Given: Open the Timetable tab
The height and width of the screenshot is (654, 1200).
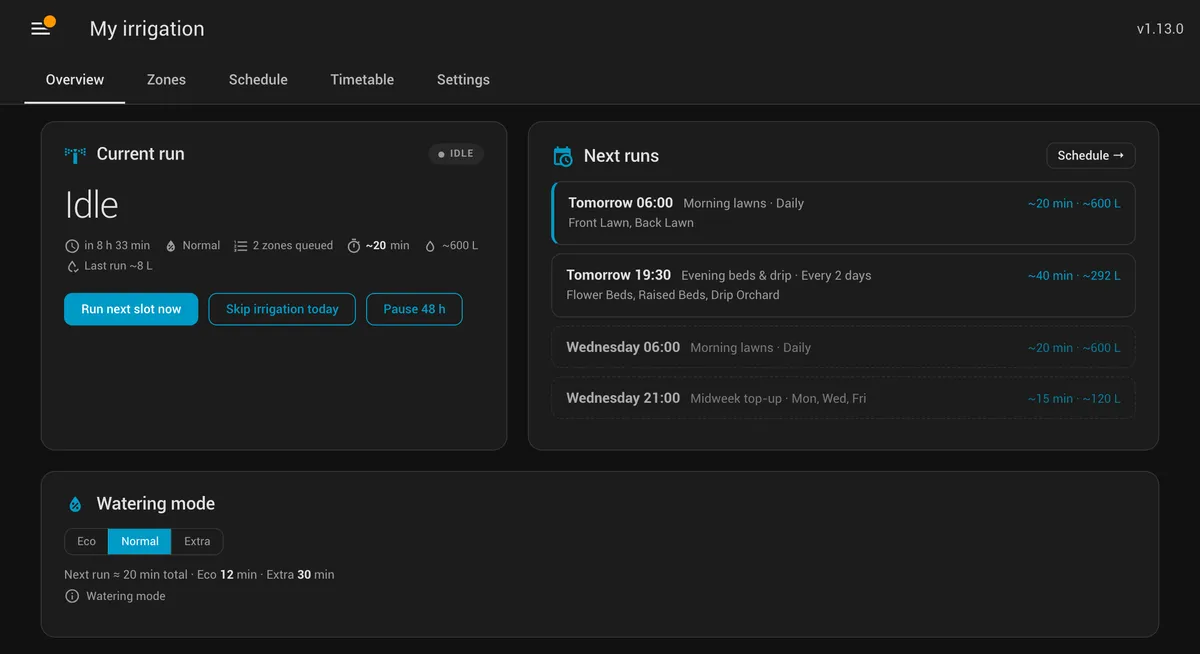Looking at the screenshot, I should [362, 80].
